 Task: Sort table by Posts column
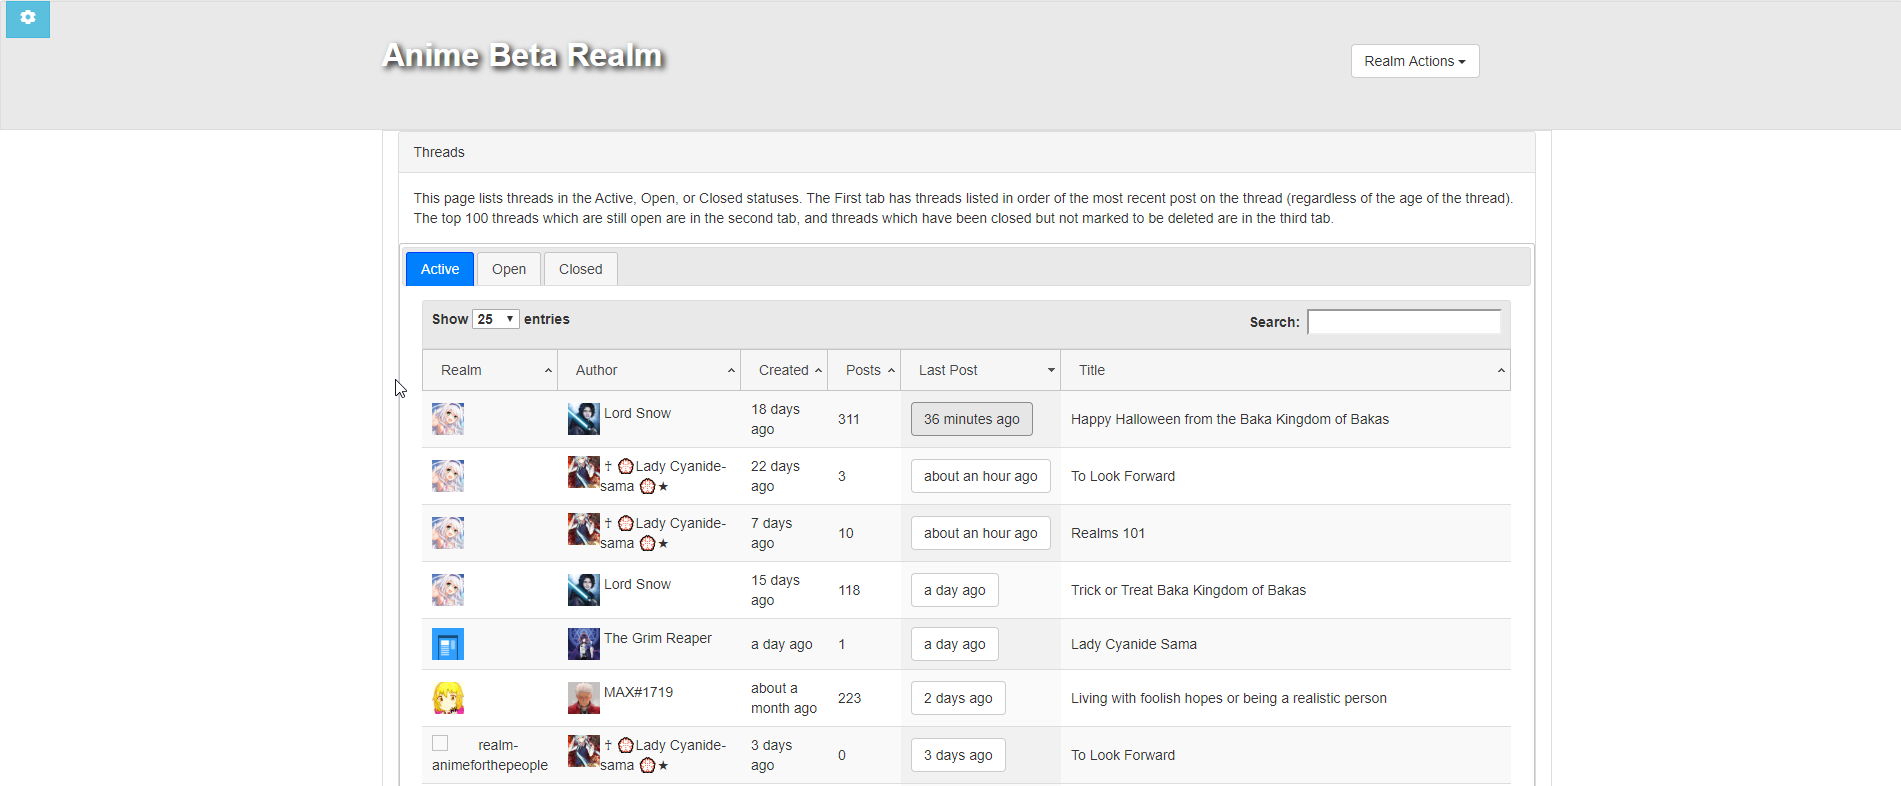[x=864, y=370]
